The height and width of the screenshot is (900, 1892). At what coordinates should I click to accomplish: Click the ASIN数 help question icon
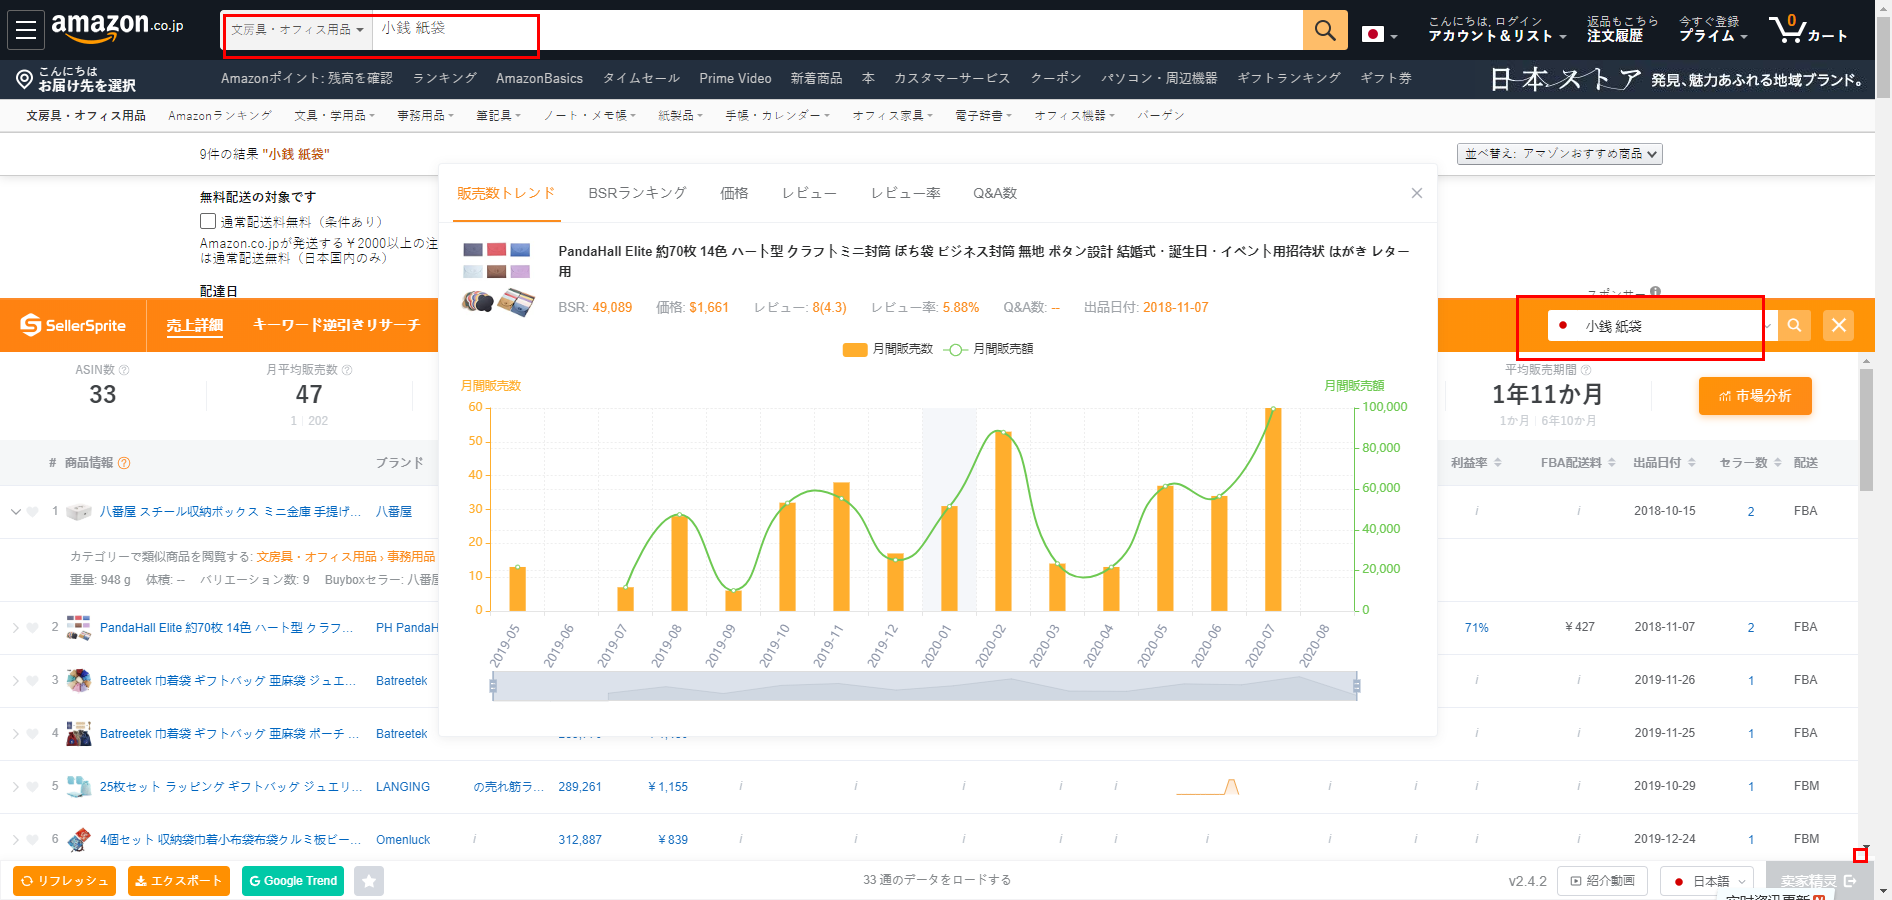124,370
